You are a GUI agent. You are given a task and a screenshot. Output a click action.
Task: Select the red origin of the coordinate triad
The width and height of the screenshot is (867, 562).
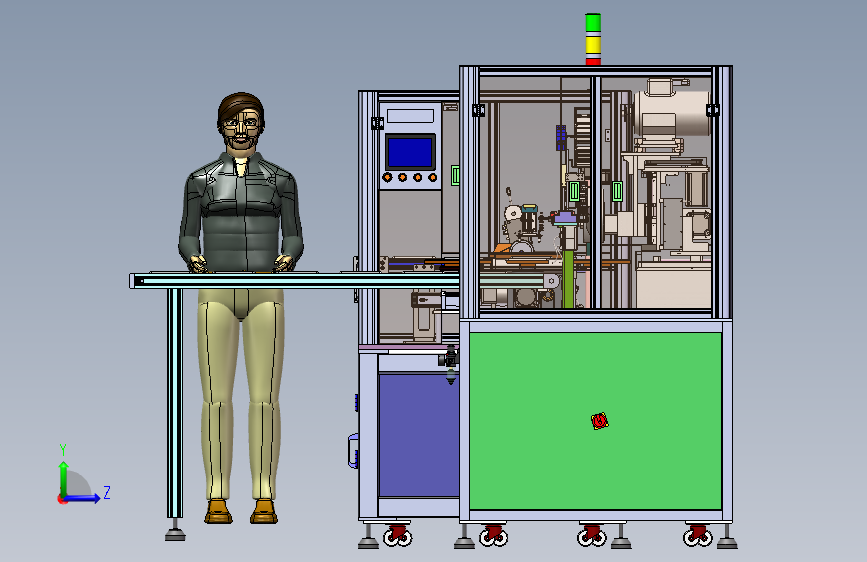pos(62,499)
